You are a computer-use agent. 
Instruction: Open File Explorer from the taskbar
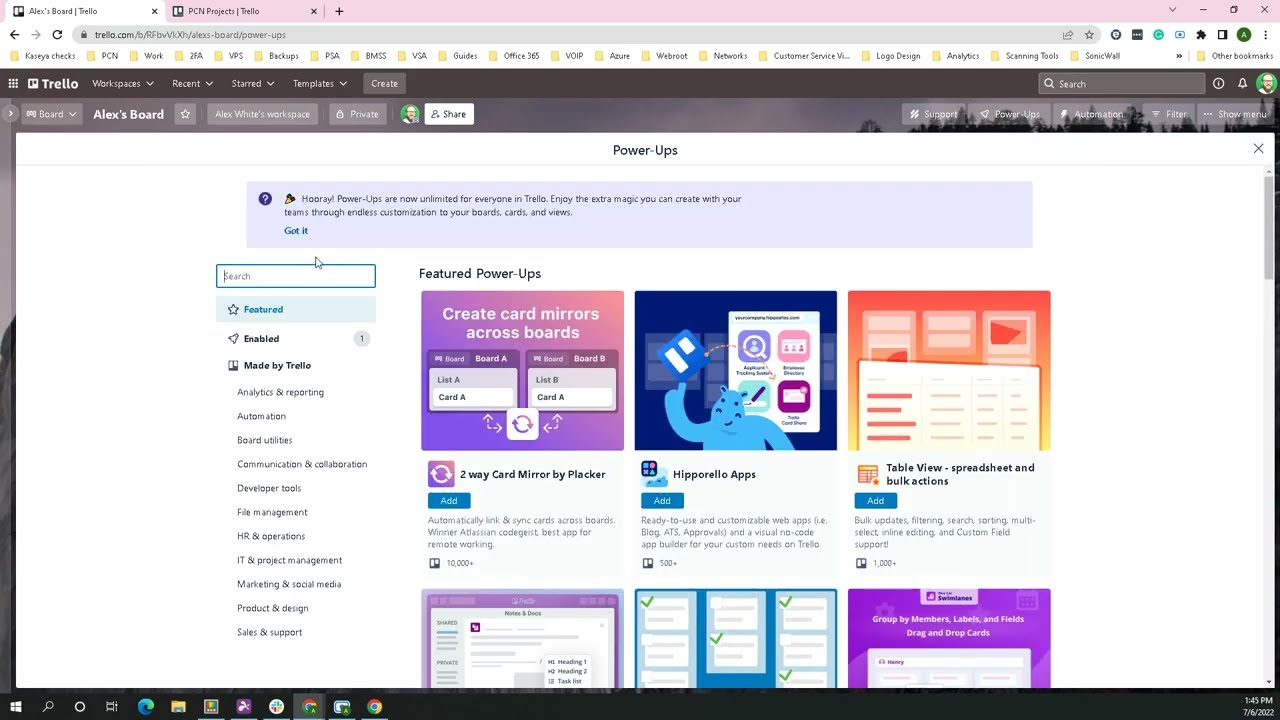(178, 707)
